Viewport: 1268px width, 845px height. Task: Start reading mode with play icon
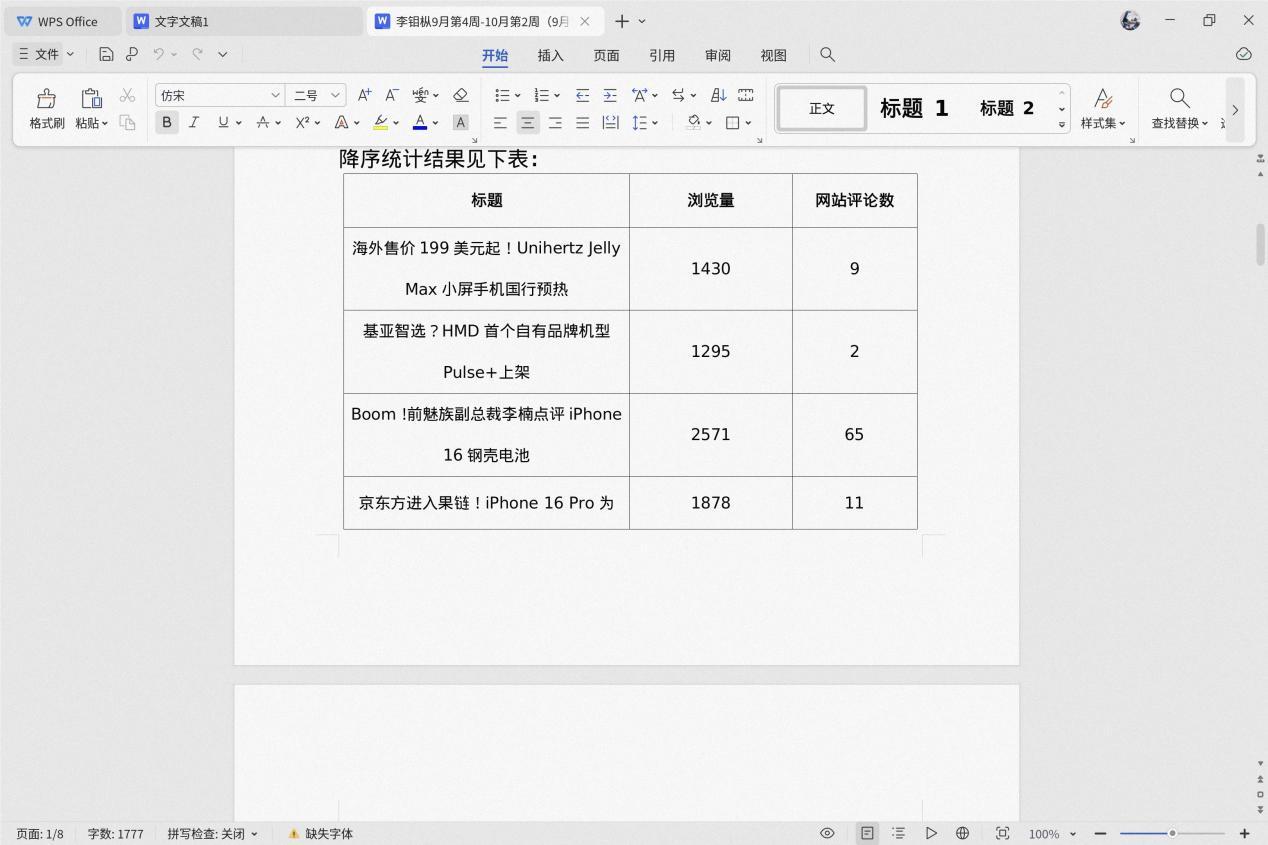(931, 833)
